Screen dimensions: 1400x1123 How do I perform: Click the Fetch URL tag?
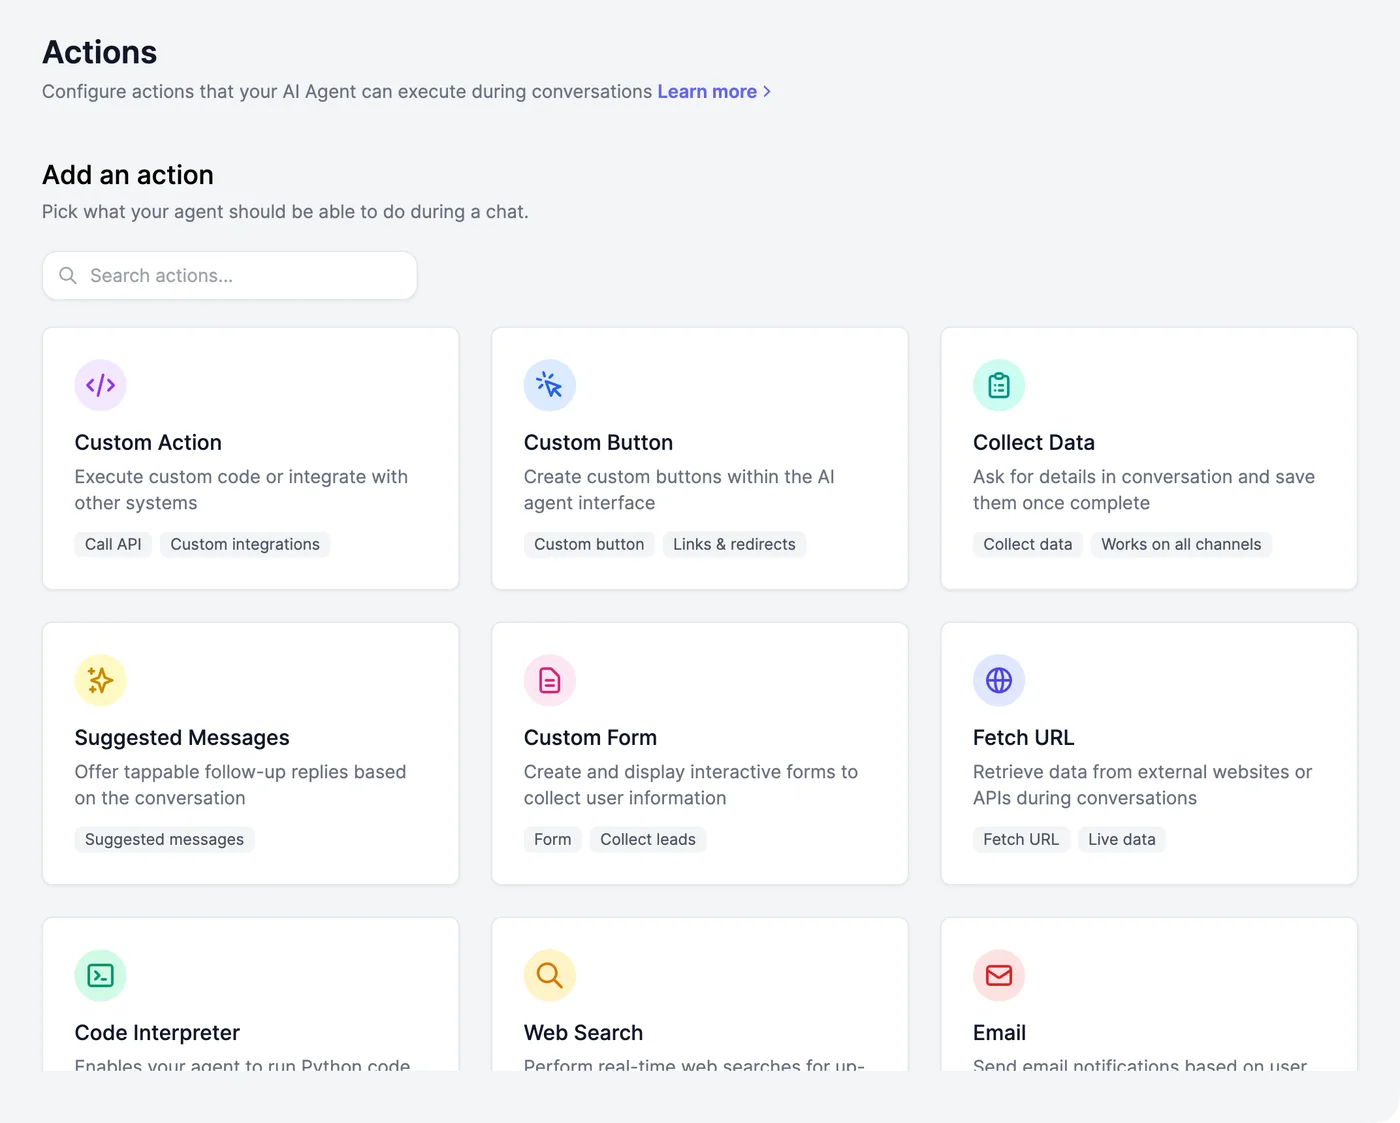[1020, 839]
